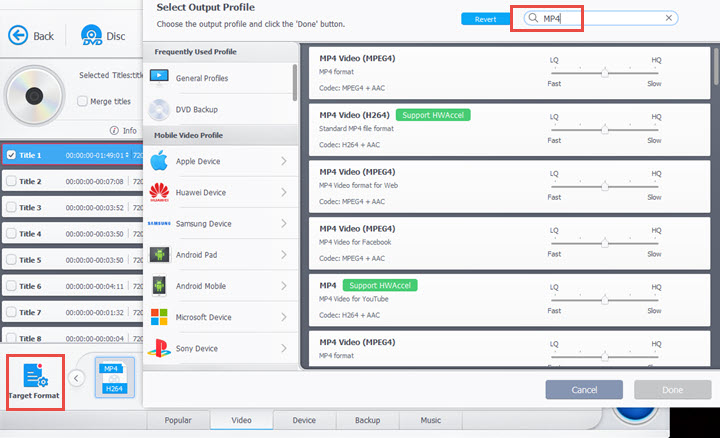Screen dimensions: 720x438
Task: Switch to the Backup tab
Action: pyautogui.click(x=367, y=420)
